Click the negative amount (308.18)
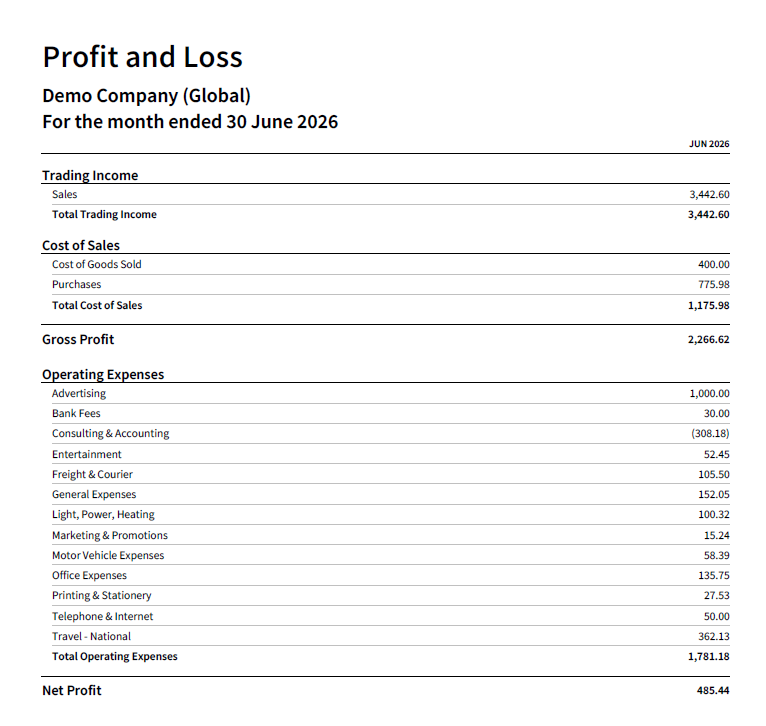 tap(710, 433)
